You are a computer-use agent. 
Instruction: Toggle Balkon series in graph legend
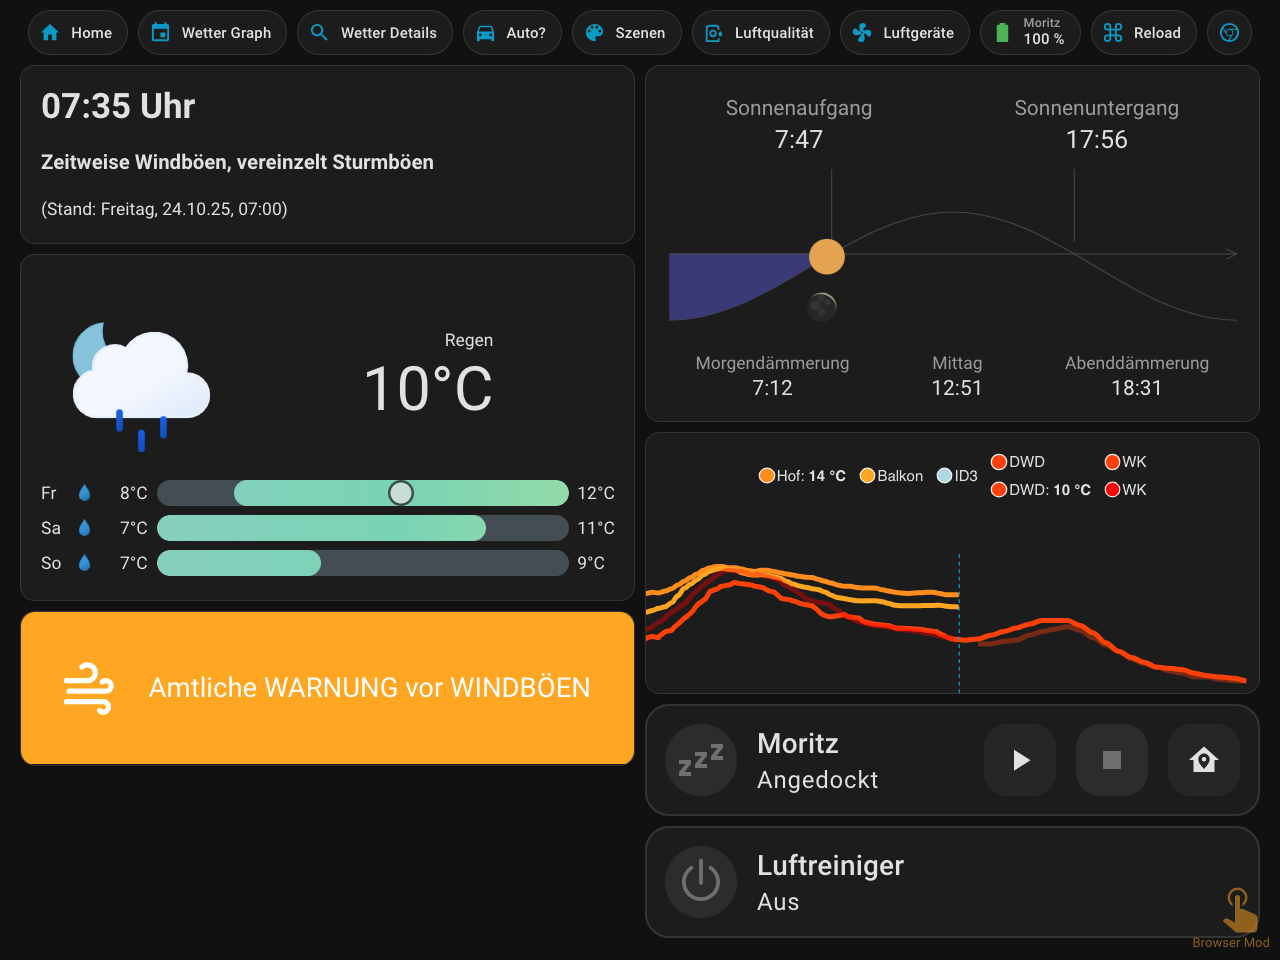pyautogui.click(x=891, y=476)
